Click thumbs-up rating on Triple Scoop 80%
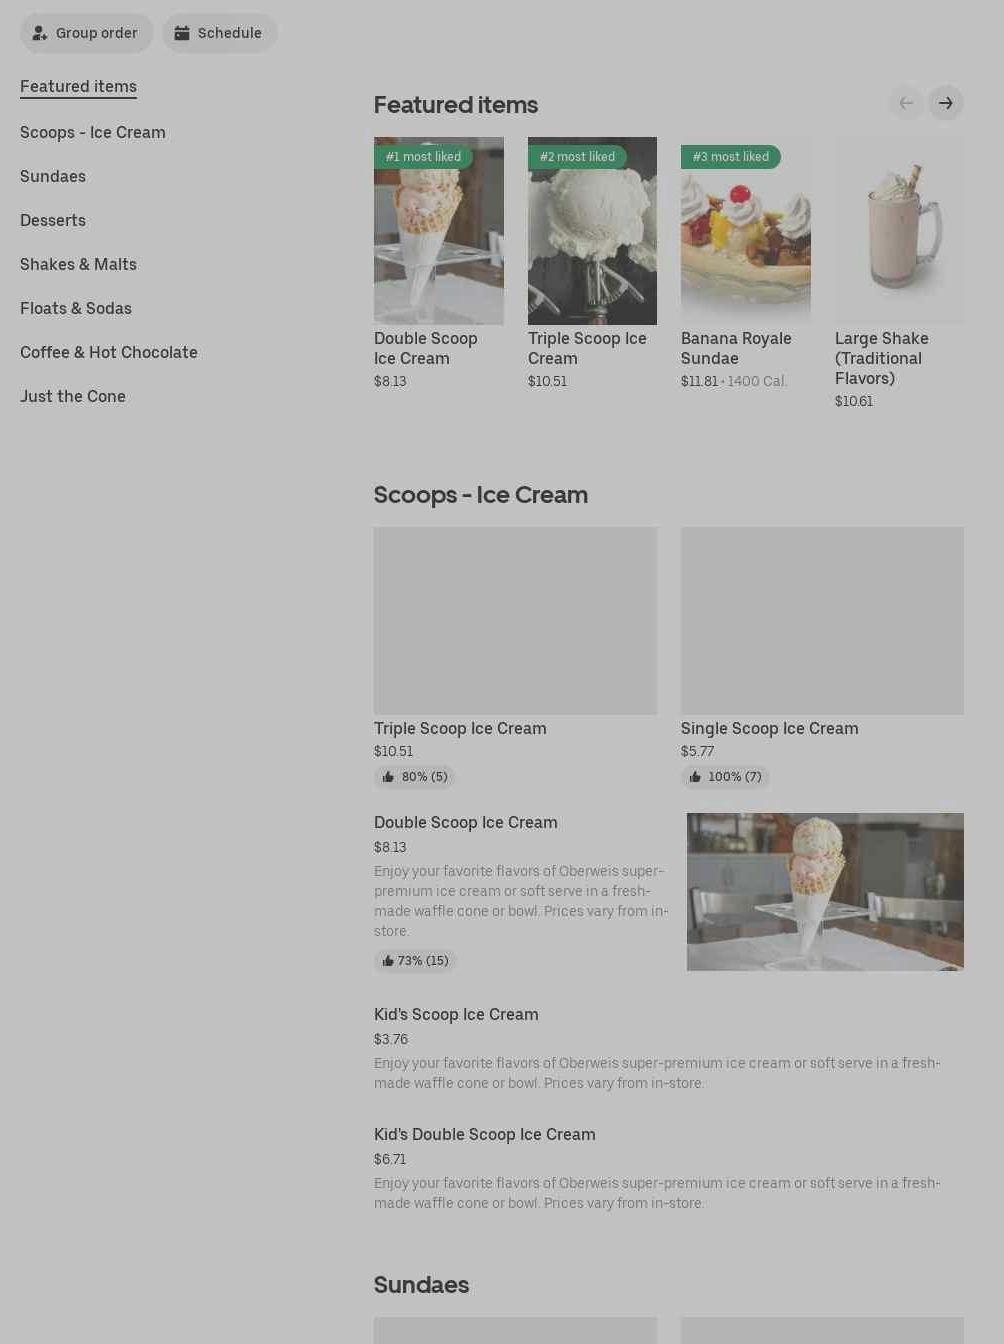 point(414,777)
